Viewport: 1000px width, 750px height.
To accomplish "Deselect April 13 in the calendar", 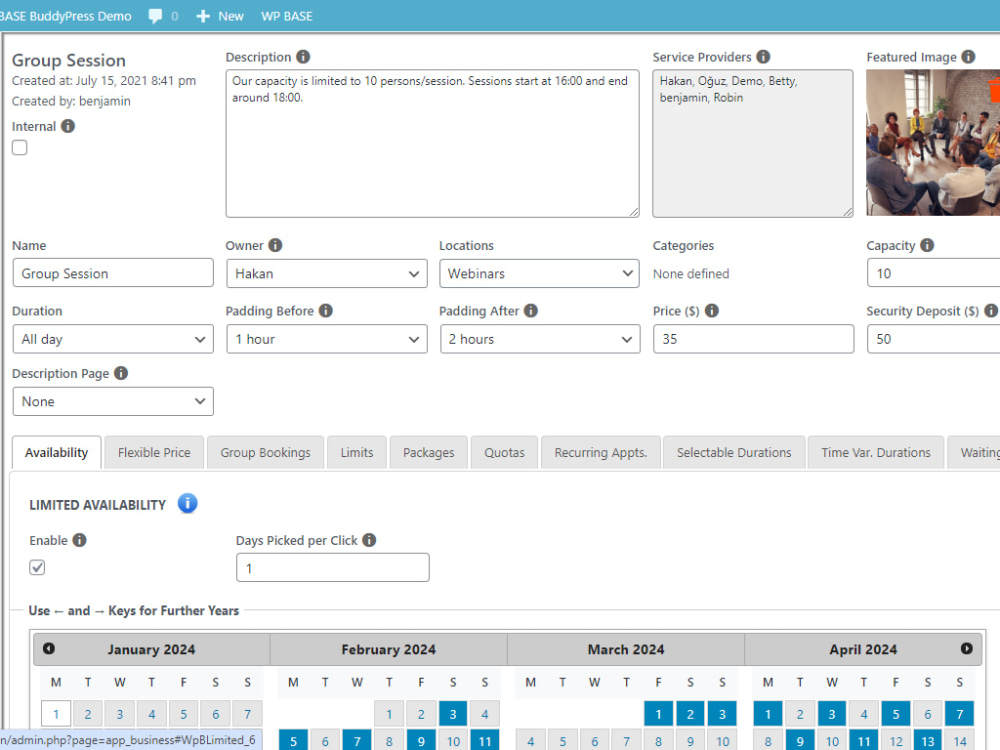I will pyautogui.click(x=927, y=741).
